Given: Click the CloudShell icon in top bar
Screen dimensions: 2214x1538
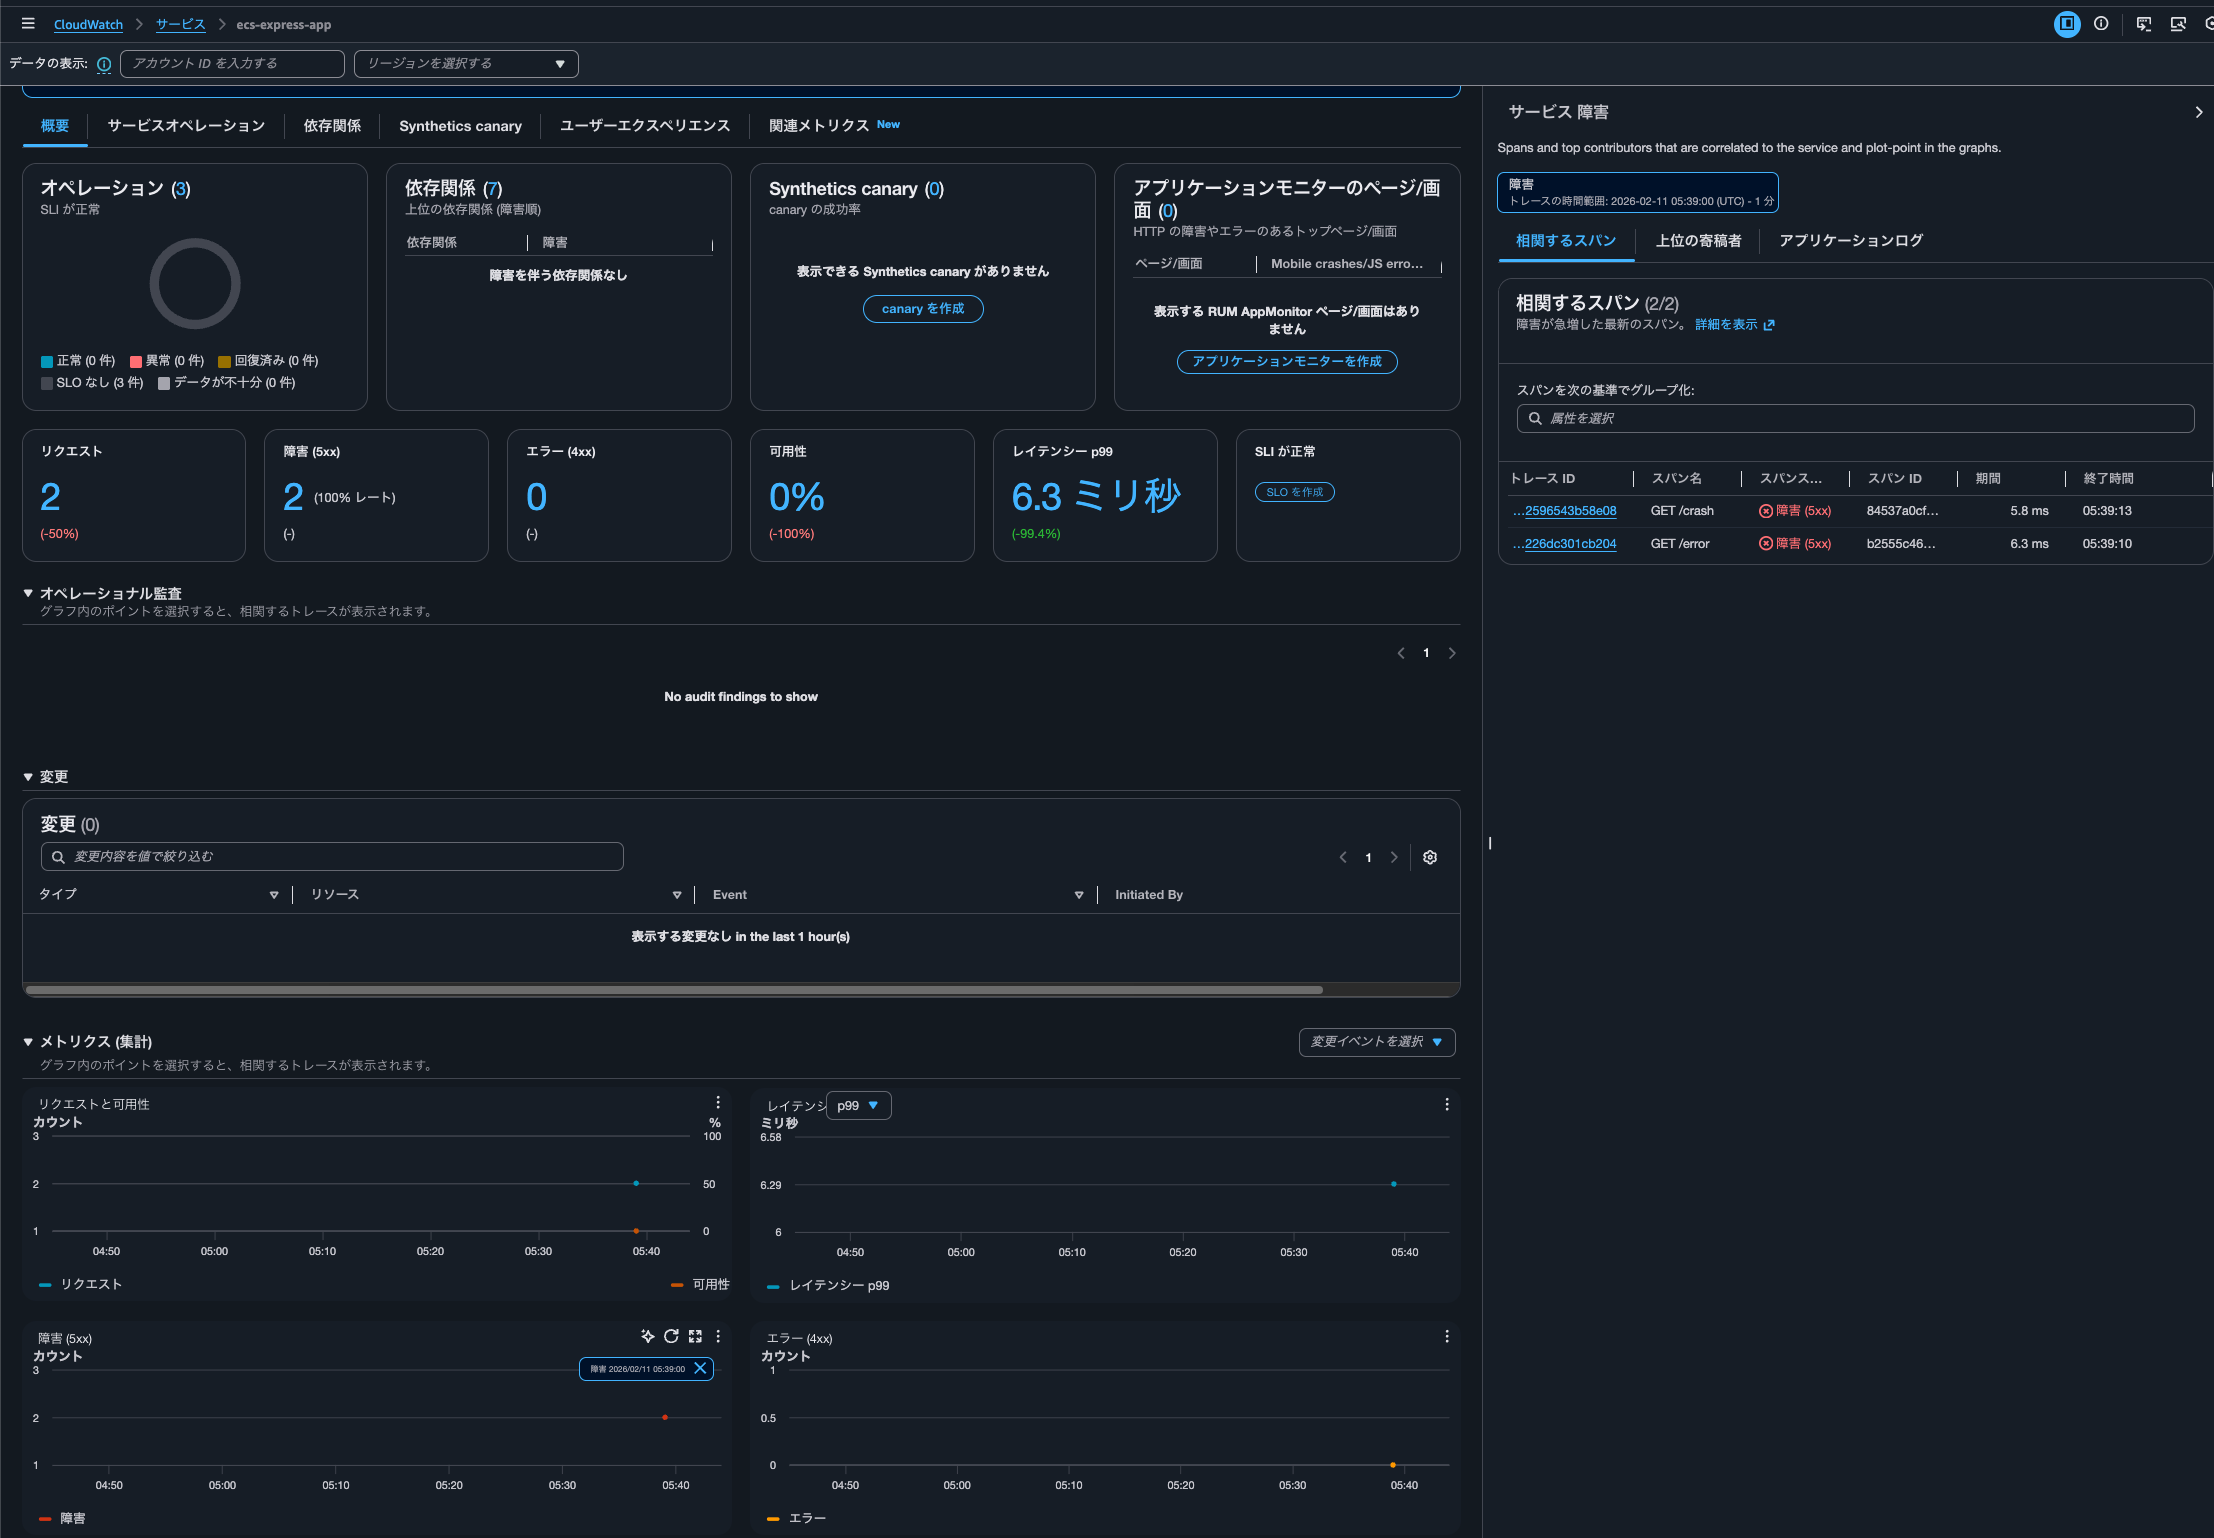Looking at the screenshot, I should tap(2143, 24).
